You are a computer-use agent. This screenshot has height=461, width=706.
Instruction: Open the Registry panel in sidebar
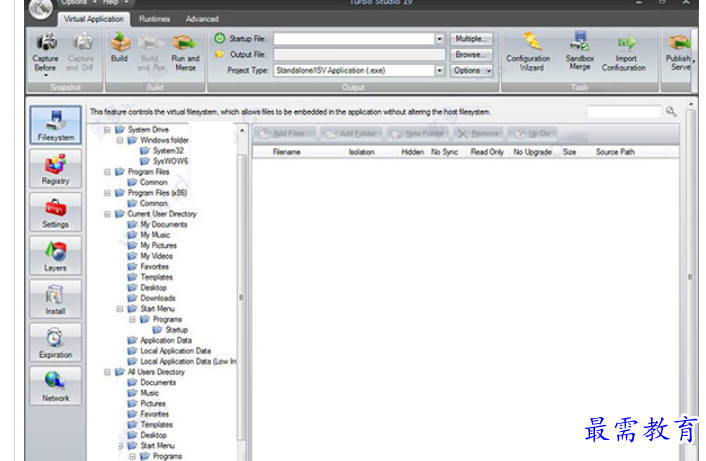[56, 169]
